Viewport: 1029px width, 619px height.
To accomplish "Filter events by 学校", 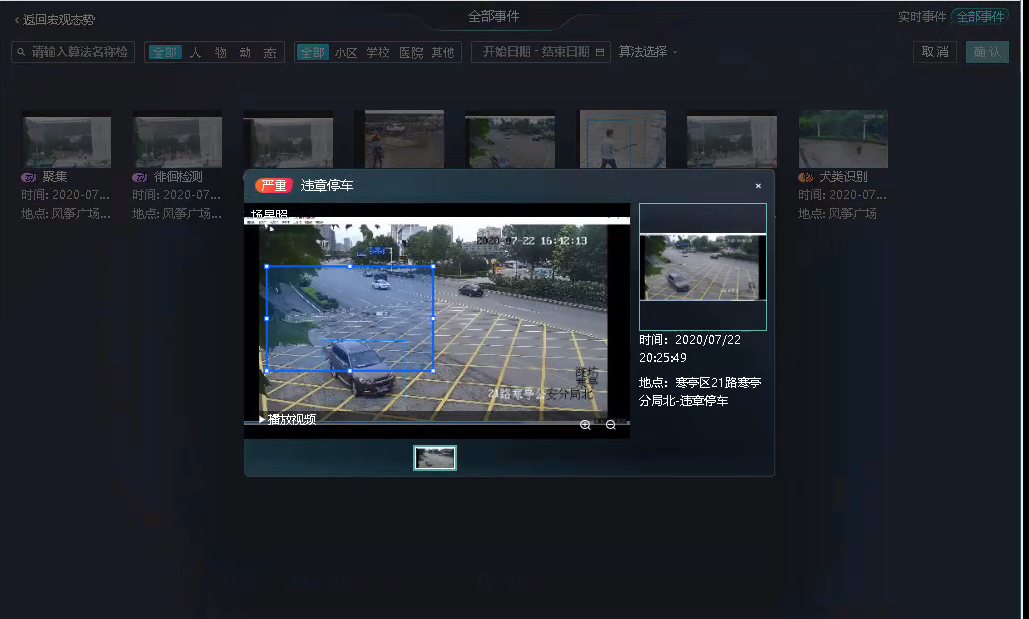I will (378, 53).
